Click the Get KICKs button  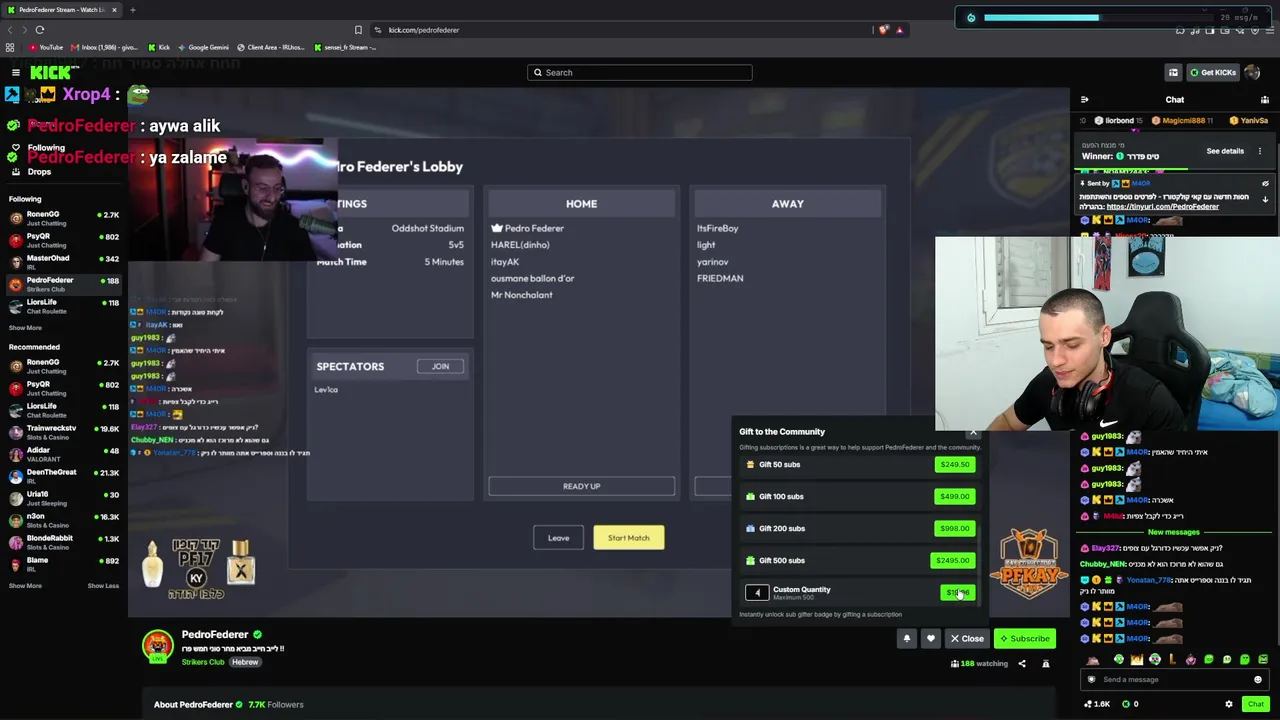[x=1213, y=72]
